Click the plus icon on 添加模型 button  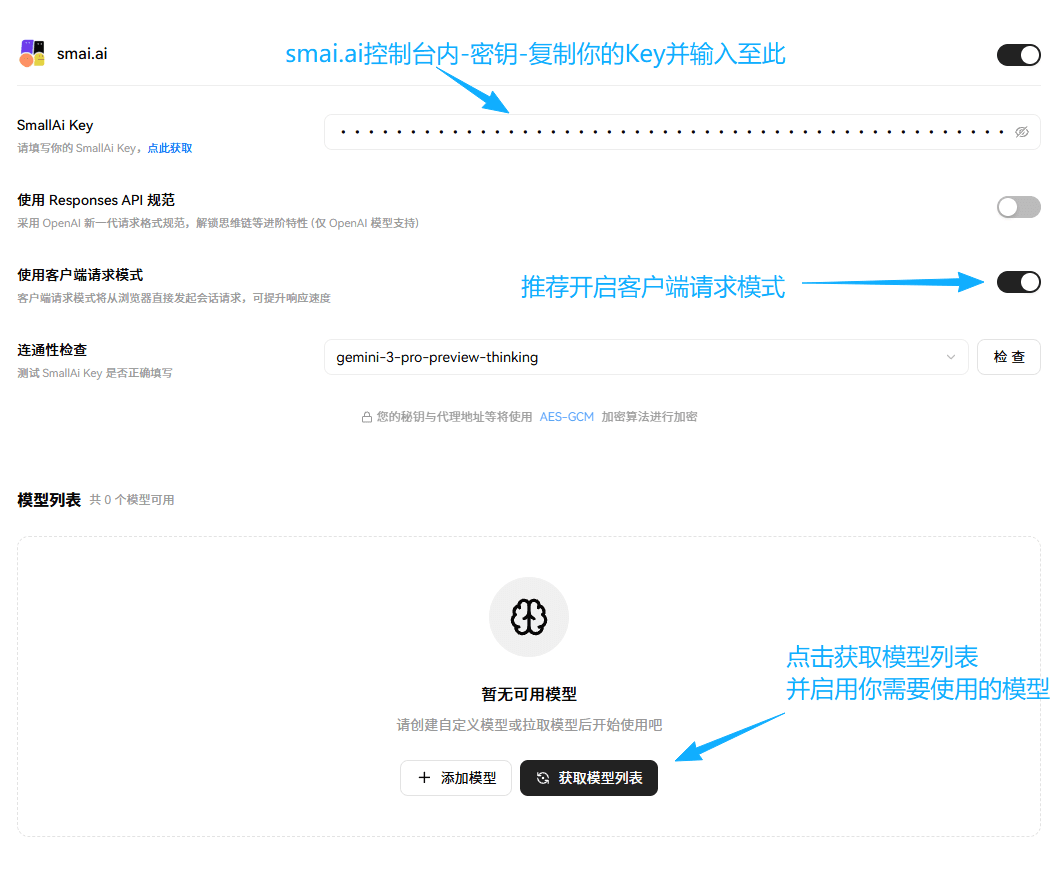[424, 778]
